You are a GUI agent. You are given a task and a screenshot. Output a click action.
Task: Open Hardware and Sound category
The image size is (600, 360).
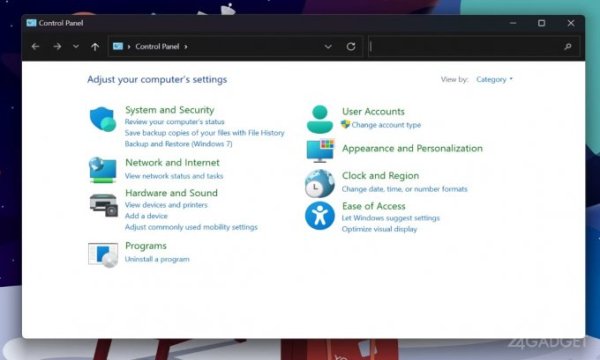click(x=171, y=192)
